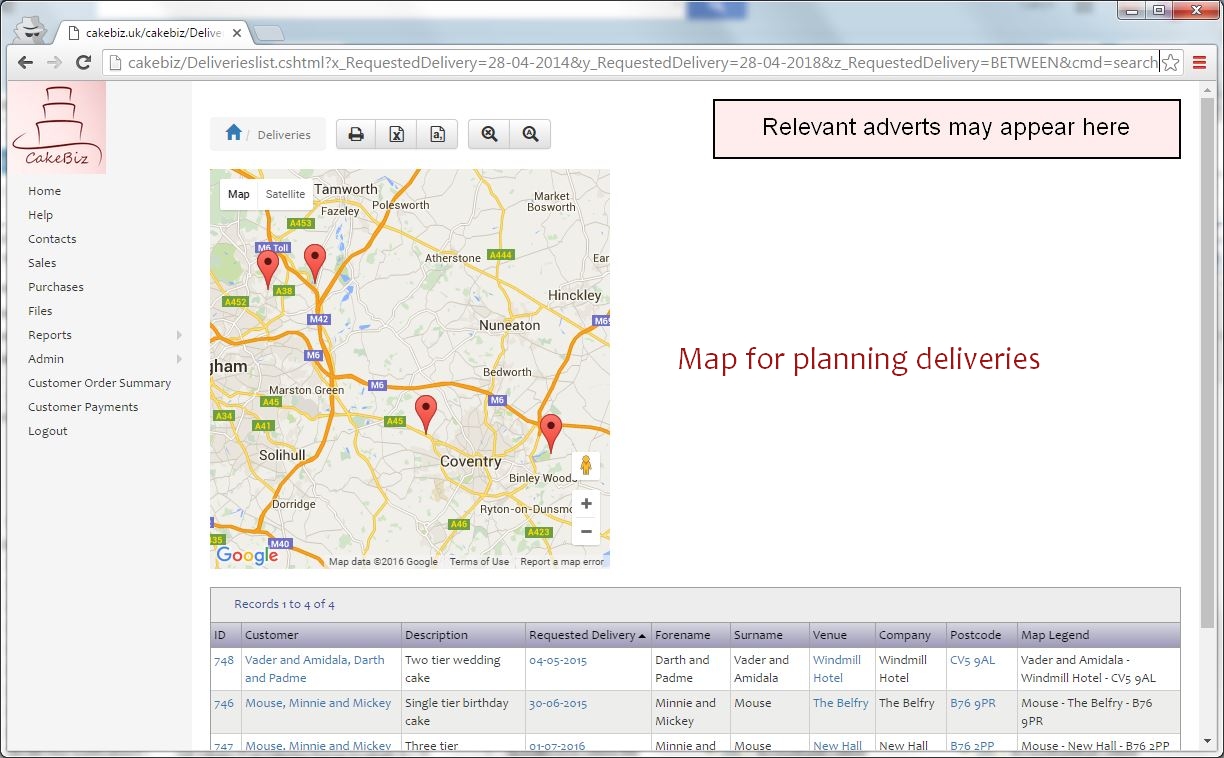Open the Windmill Hotel venue link
Viewport: 1224px width, 758px height.
click(x=838, y=668)
